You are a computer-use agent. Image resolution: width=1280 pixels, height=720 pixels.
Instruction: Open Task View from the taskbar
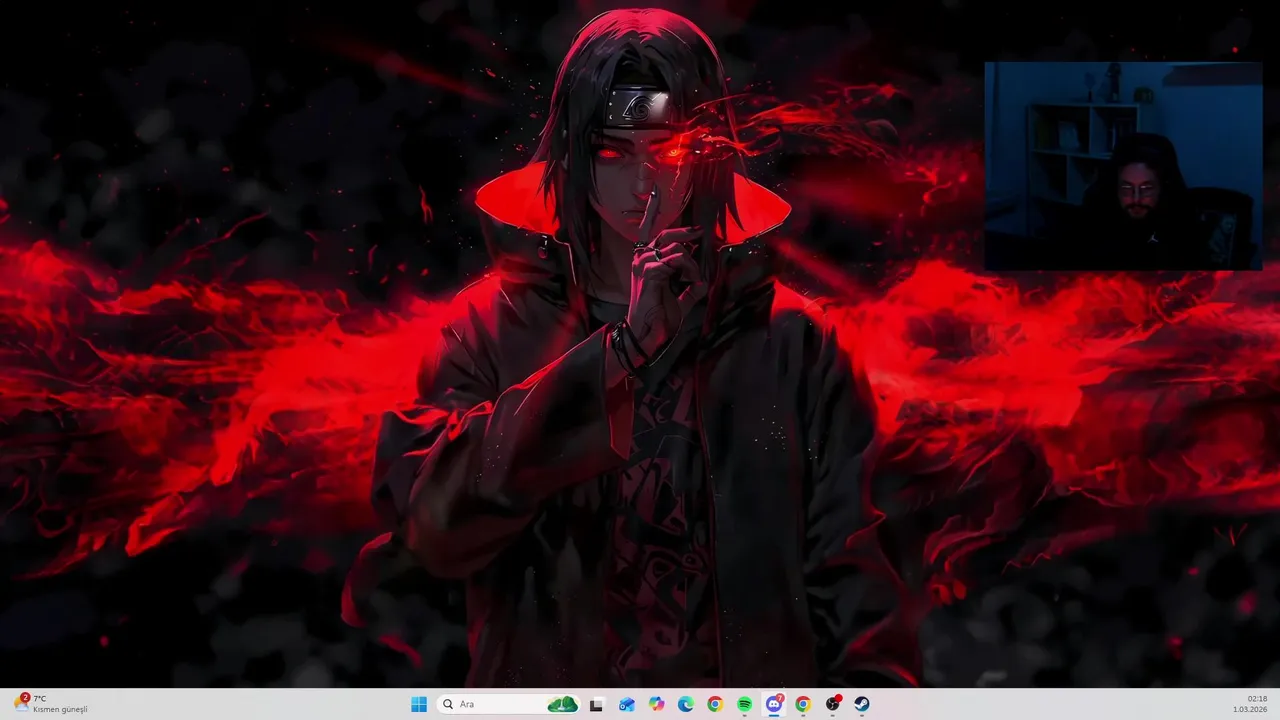[597, 704]
